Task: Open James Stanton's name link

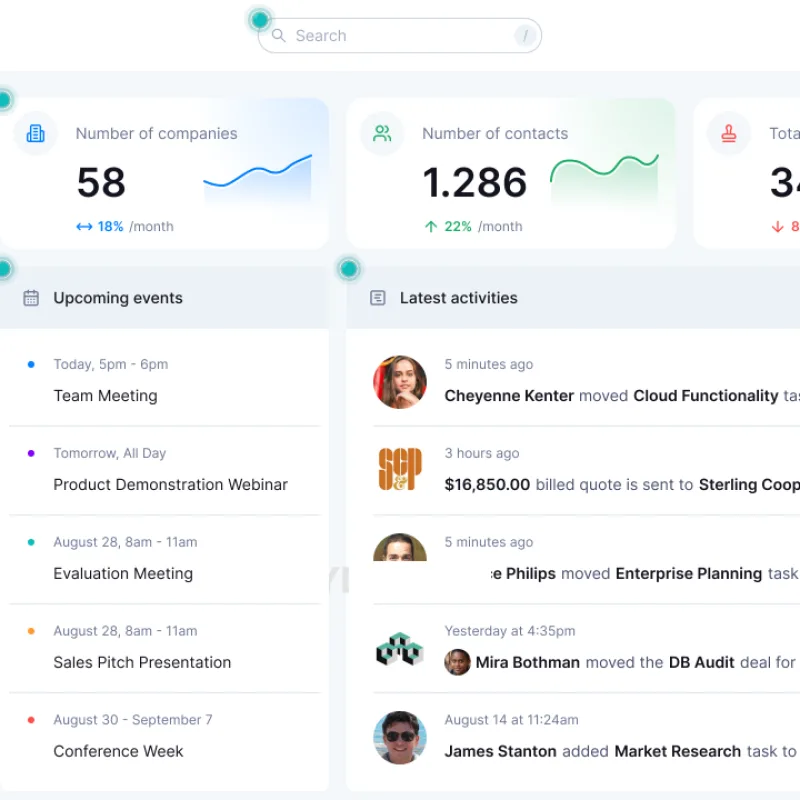Action: [x=501, y=751]
